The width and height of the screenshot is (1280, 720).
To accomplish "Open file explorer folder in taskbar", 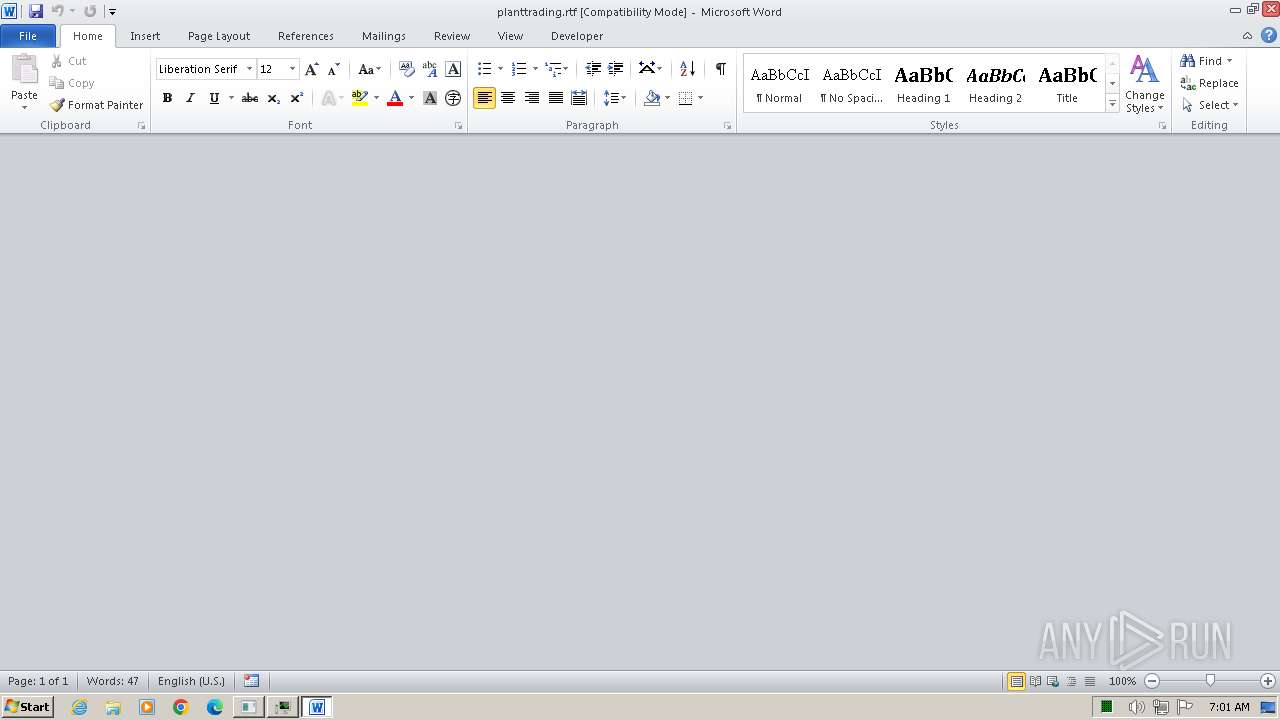I will [113, 707].
